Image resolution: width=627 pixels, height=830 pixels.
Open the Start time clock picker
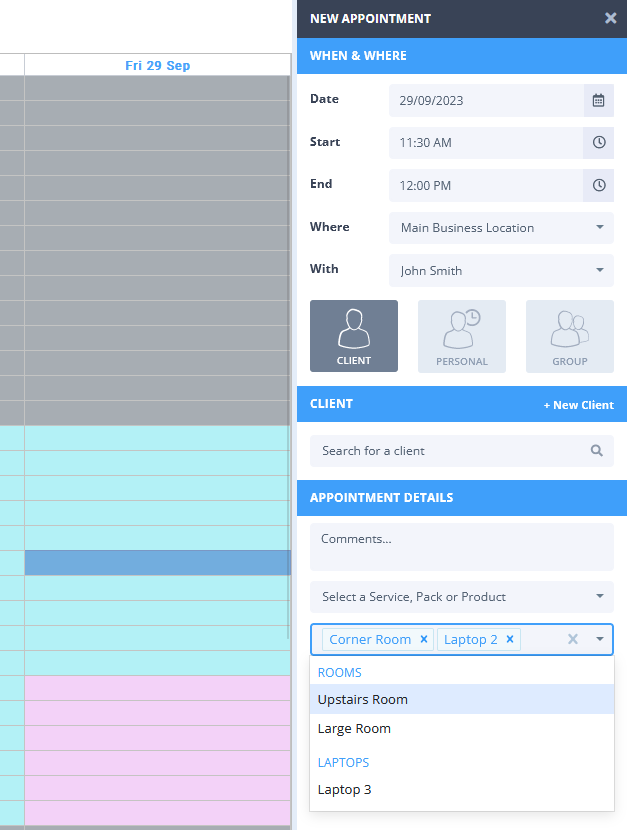(x=598, y=142)
